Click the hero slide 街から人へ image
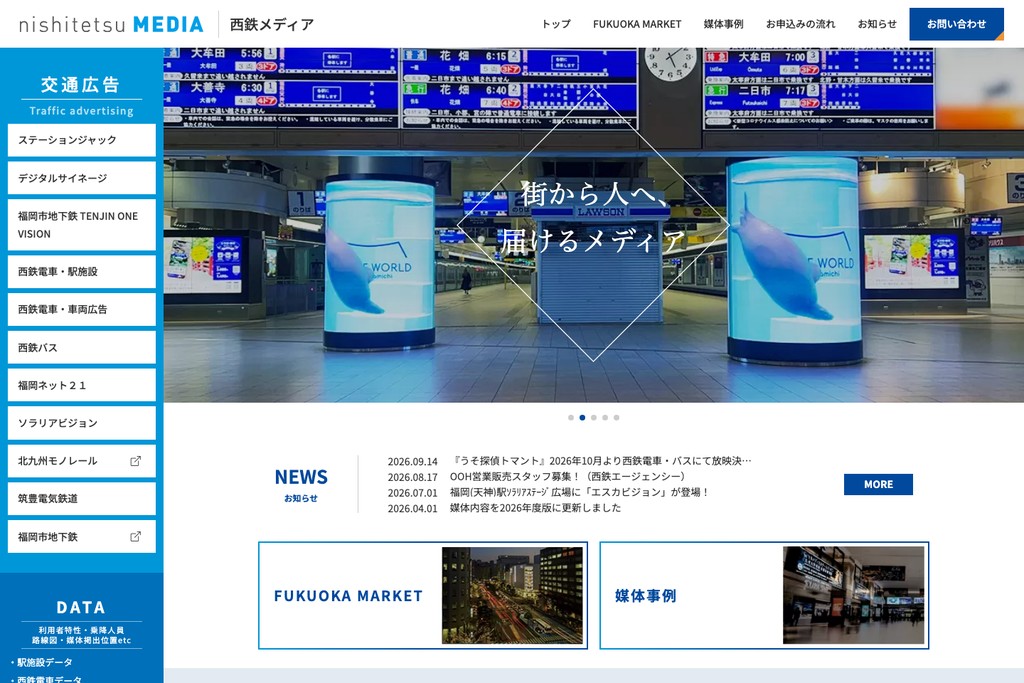Image resolution: width=1024 pixels, height=683 pixels. coord(594,225)
